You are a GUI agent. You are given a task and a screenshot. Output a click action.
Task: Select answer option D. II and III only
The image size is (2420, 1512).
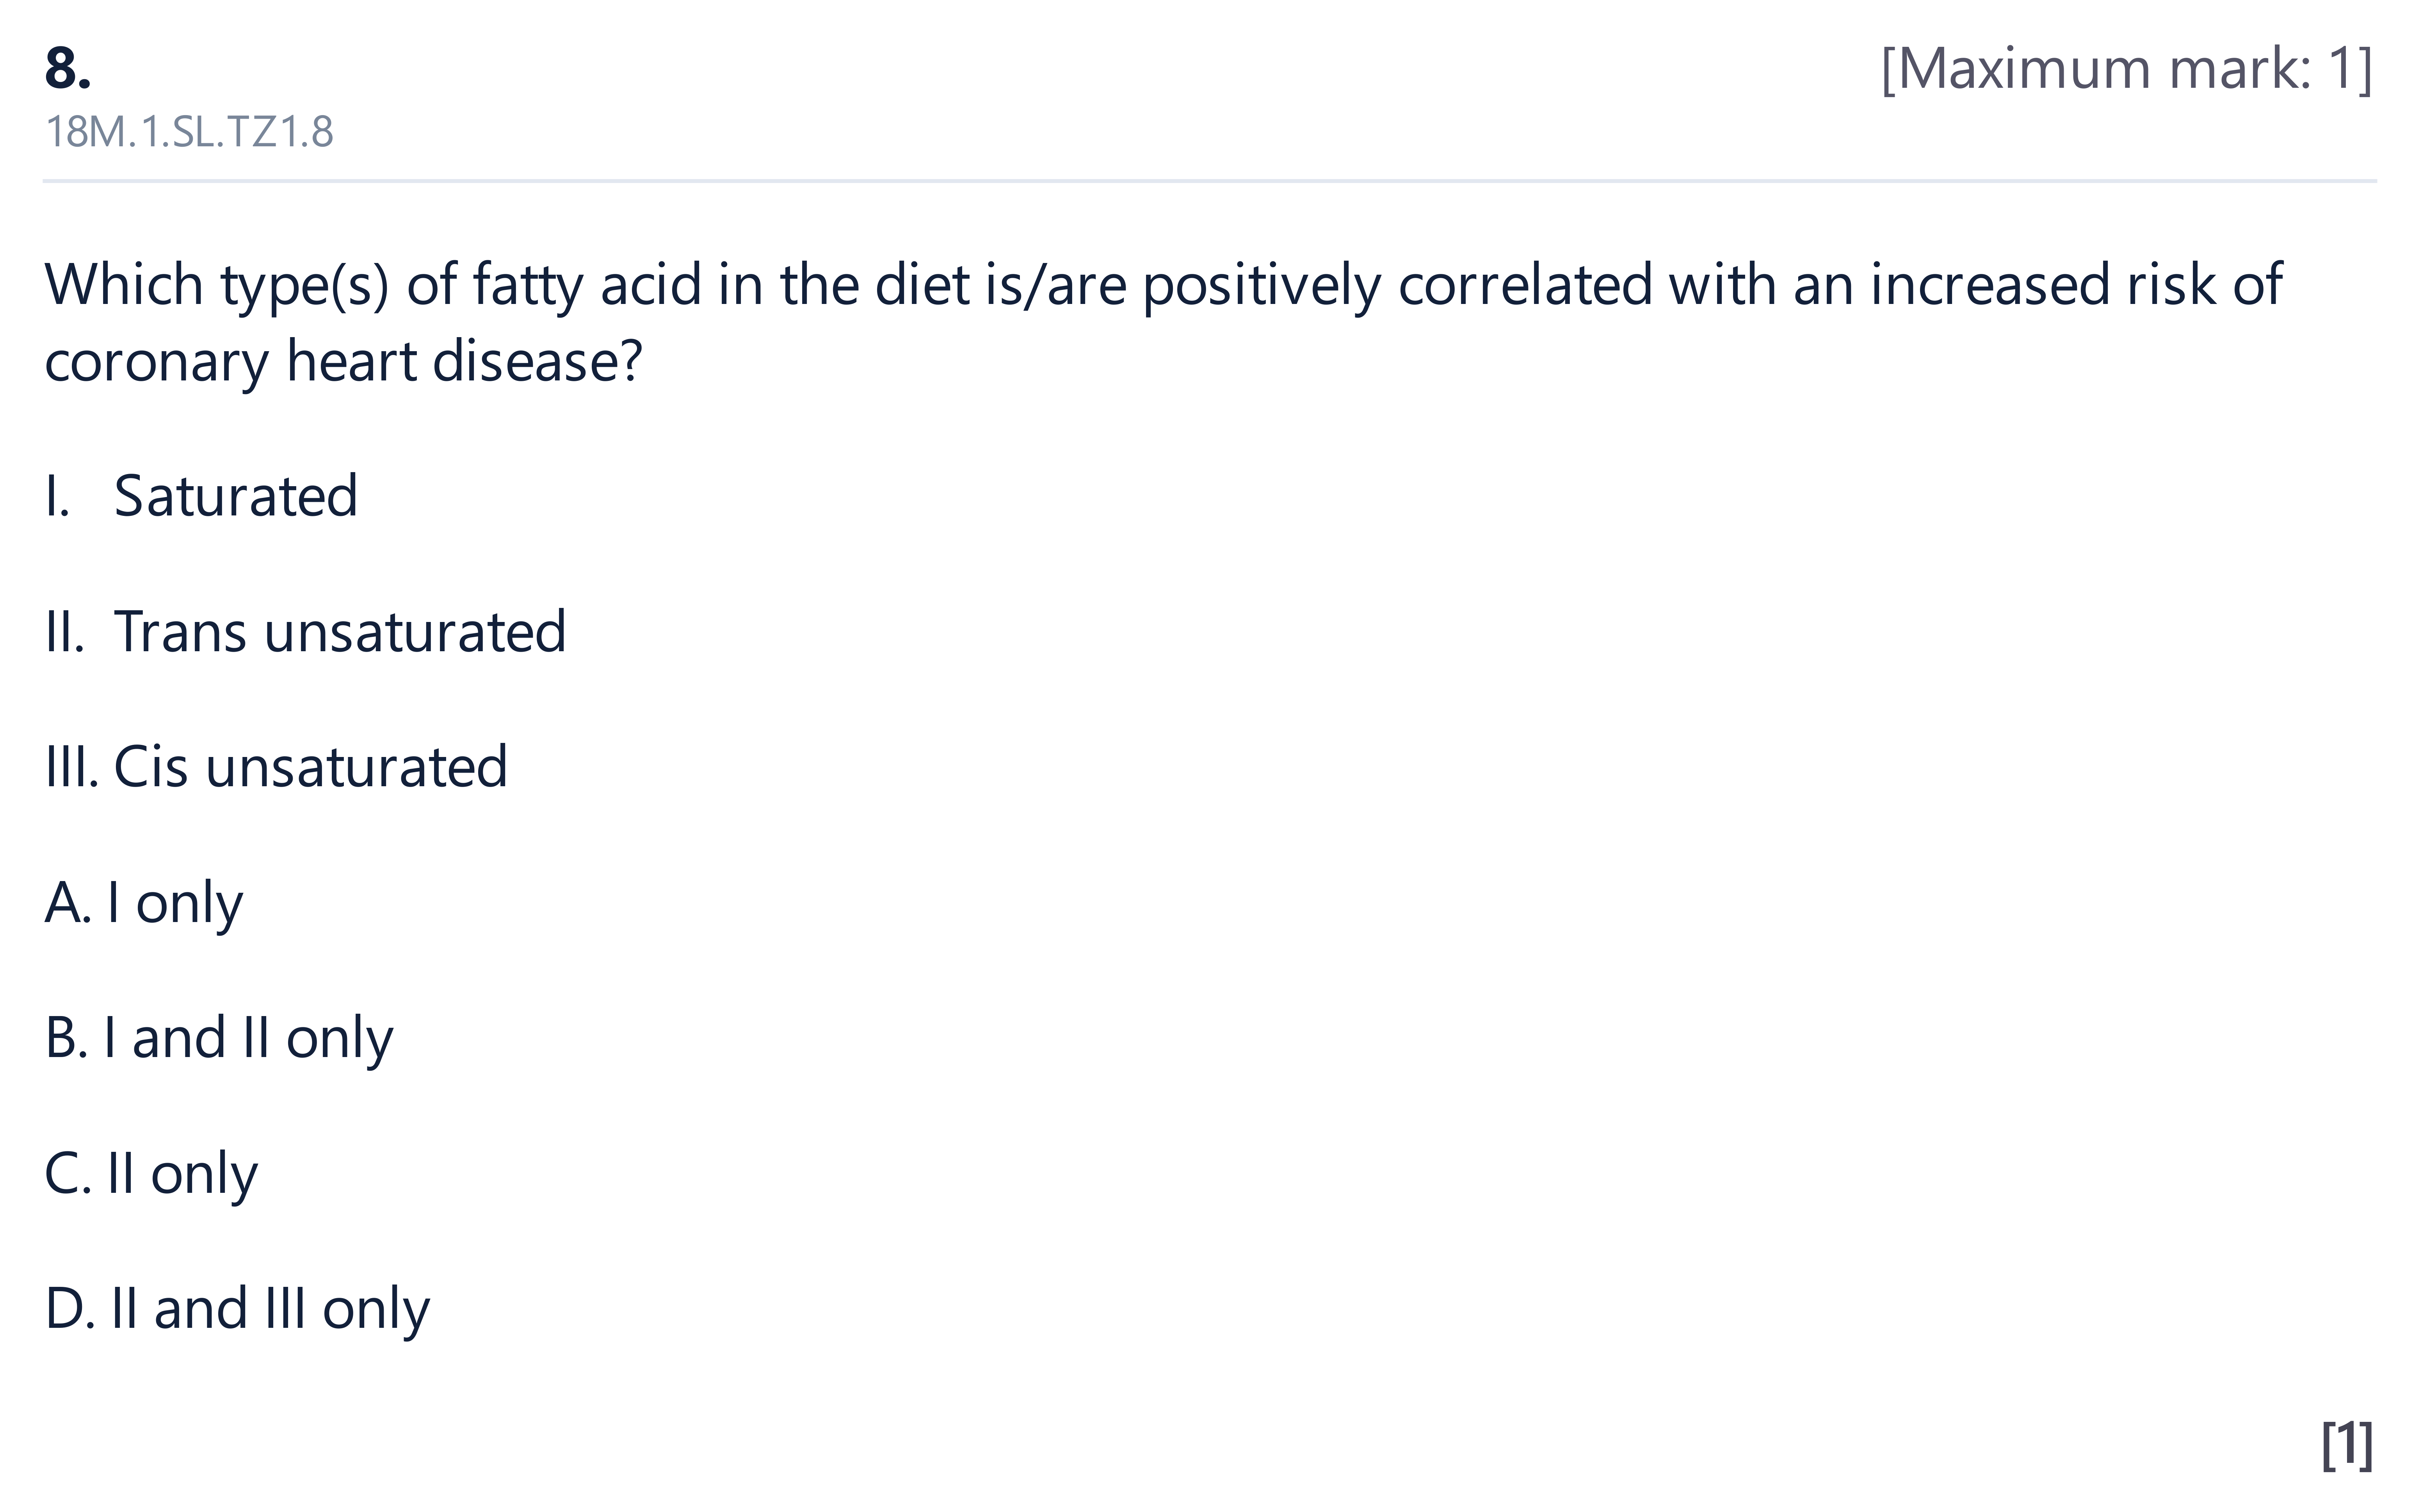pyautogui.click(x=237, y=1310)
